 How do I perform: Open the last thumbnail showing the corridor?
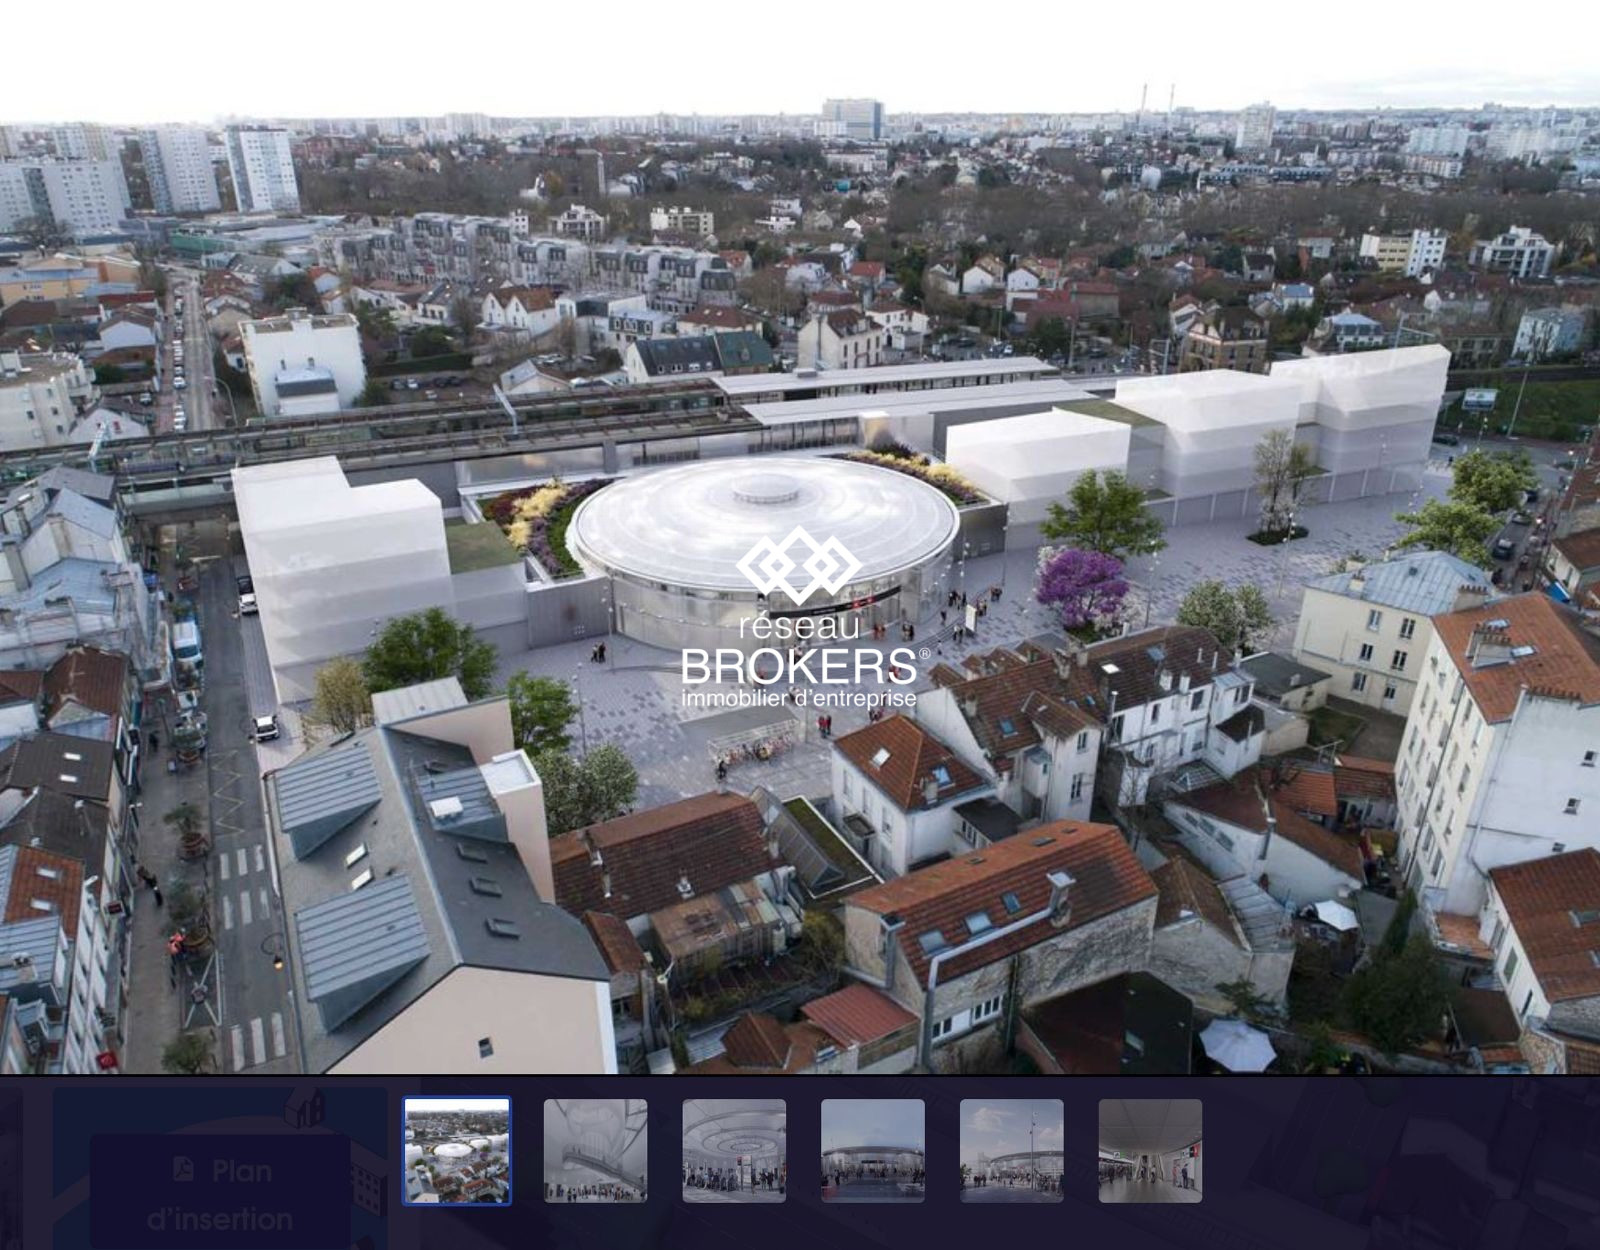click(1150, 1150)
